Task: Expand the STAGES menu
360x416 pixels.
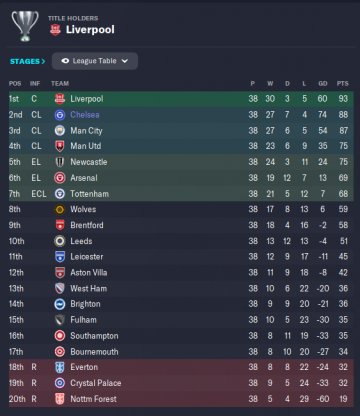Action: (28, 61)
